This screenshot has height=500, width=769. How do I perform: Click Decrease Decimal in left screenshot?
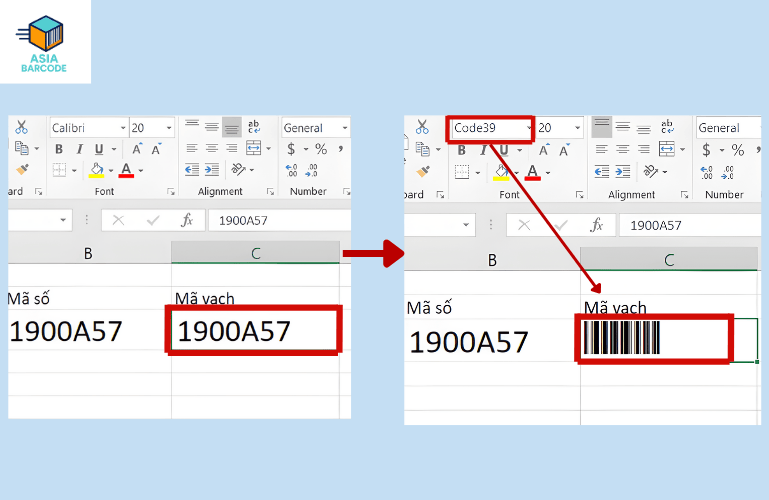(x=311, y=170)
